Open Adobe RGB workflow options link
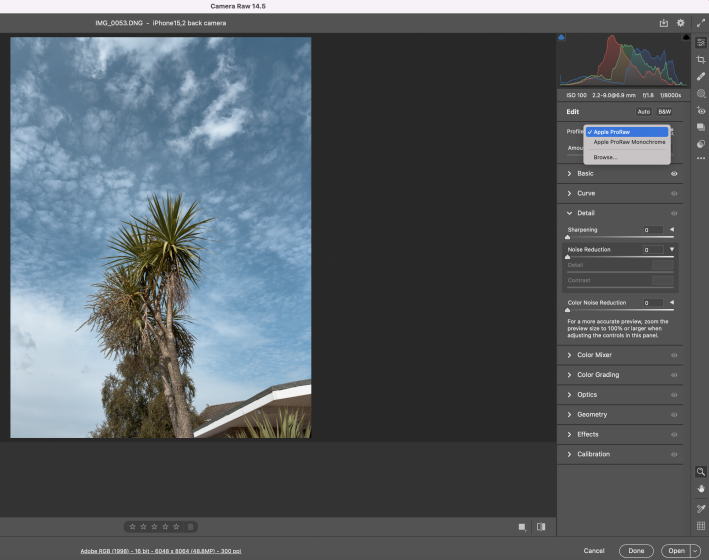Image resolution: width=709 pixels, height=560 pixels. click(x=160, y=551)
